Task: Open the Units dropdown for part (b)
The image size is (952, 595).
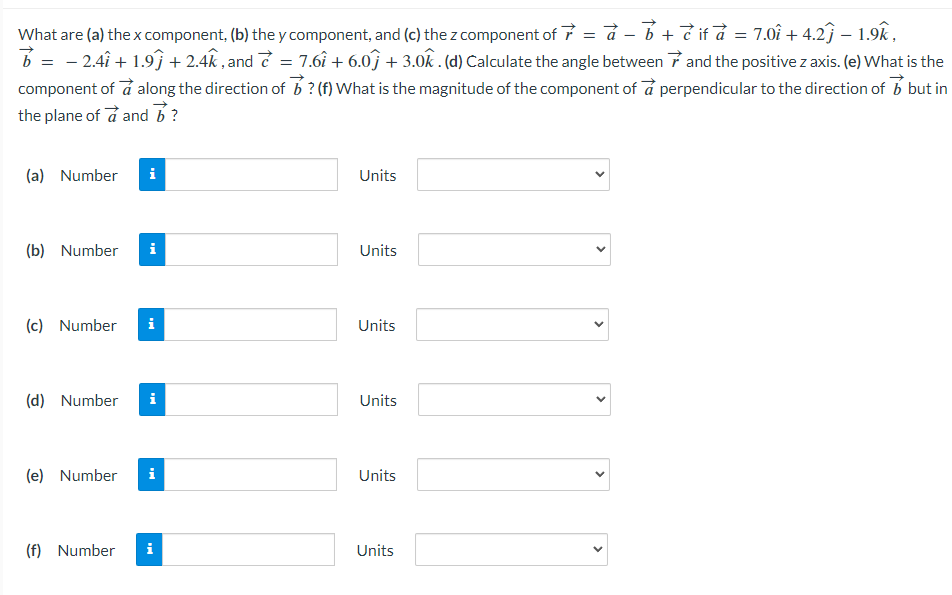Action: coord(512,249)
